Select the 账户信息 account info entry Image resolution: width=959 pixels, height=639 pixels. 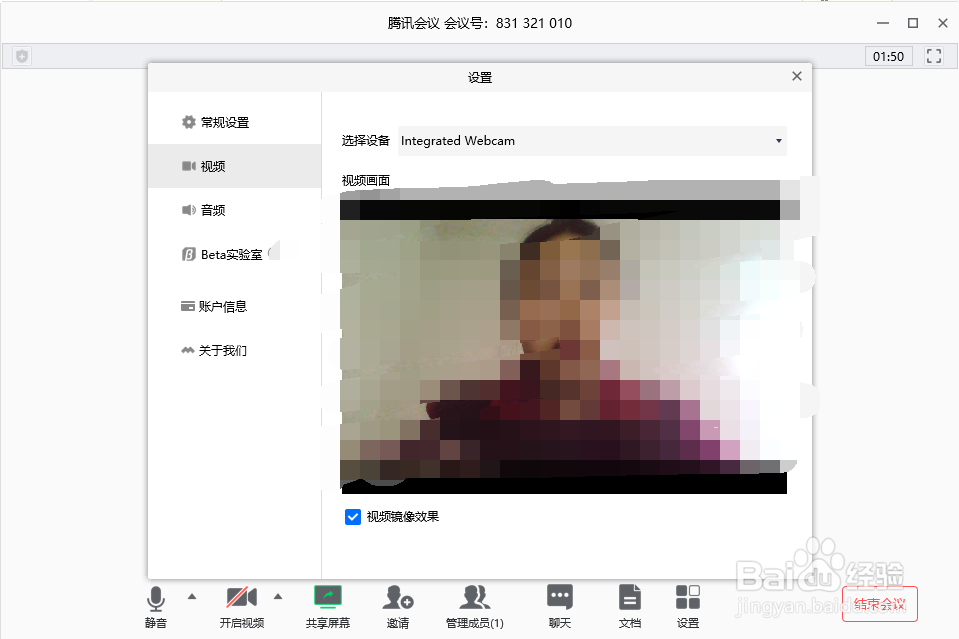tap(221, 306)
